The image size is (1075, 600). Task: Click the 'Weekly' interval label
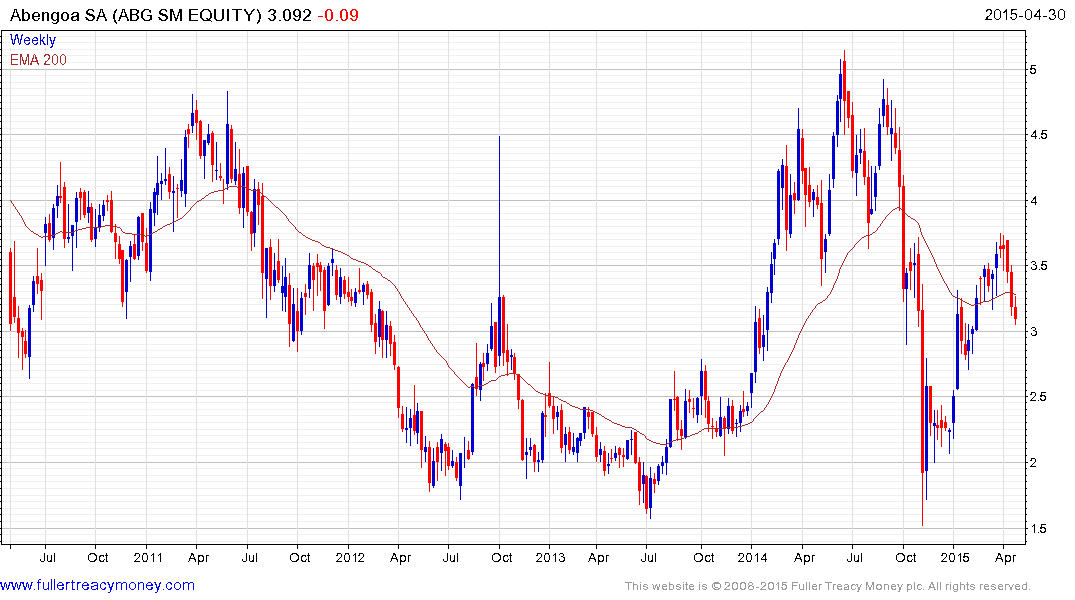pos(33,40)
